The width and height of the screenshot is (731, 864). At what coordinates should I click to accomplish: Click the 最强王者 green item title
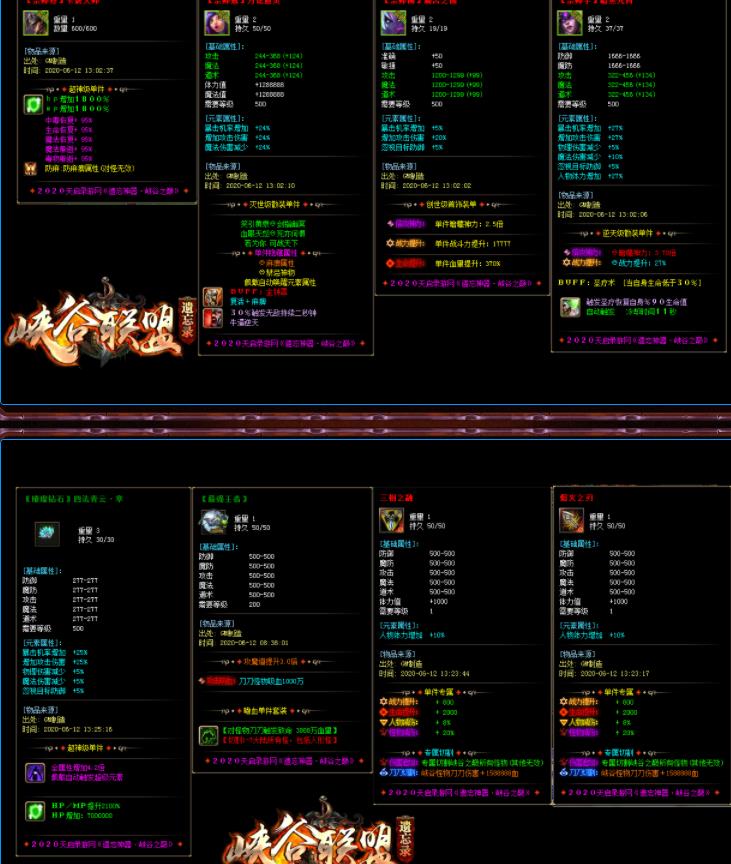pyautogui.click(x=226, y=498)
